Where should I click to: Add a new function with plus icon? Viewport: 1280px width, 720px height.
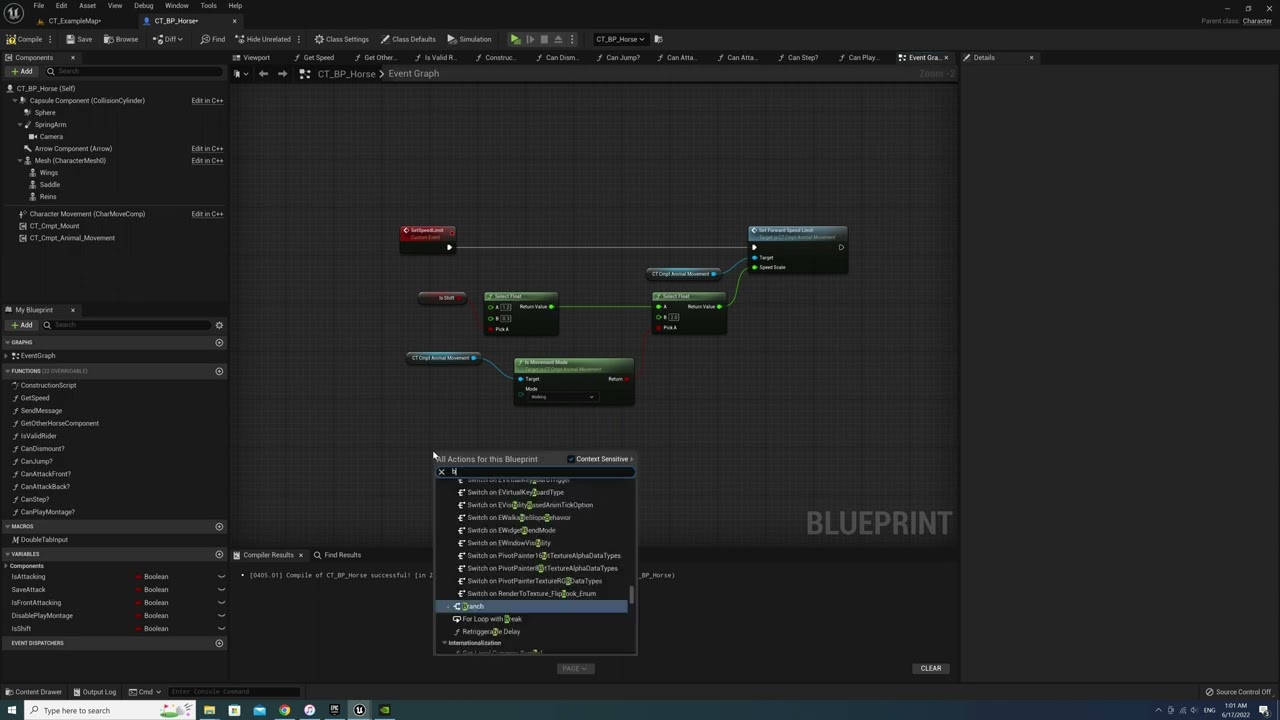click(219, 371)
